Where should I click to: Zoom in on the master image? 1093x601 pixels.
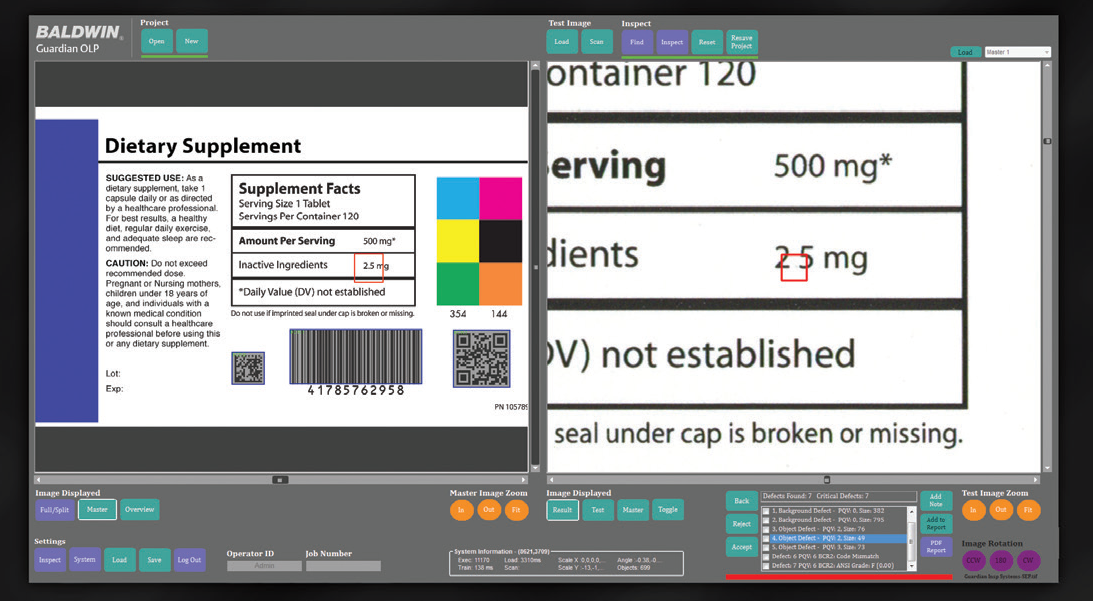(461, 510)
